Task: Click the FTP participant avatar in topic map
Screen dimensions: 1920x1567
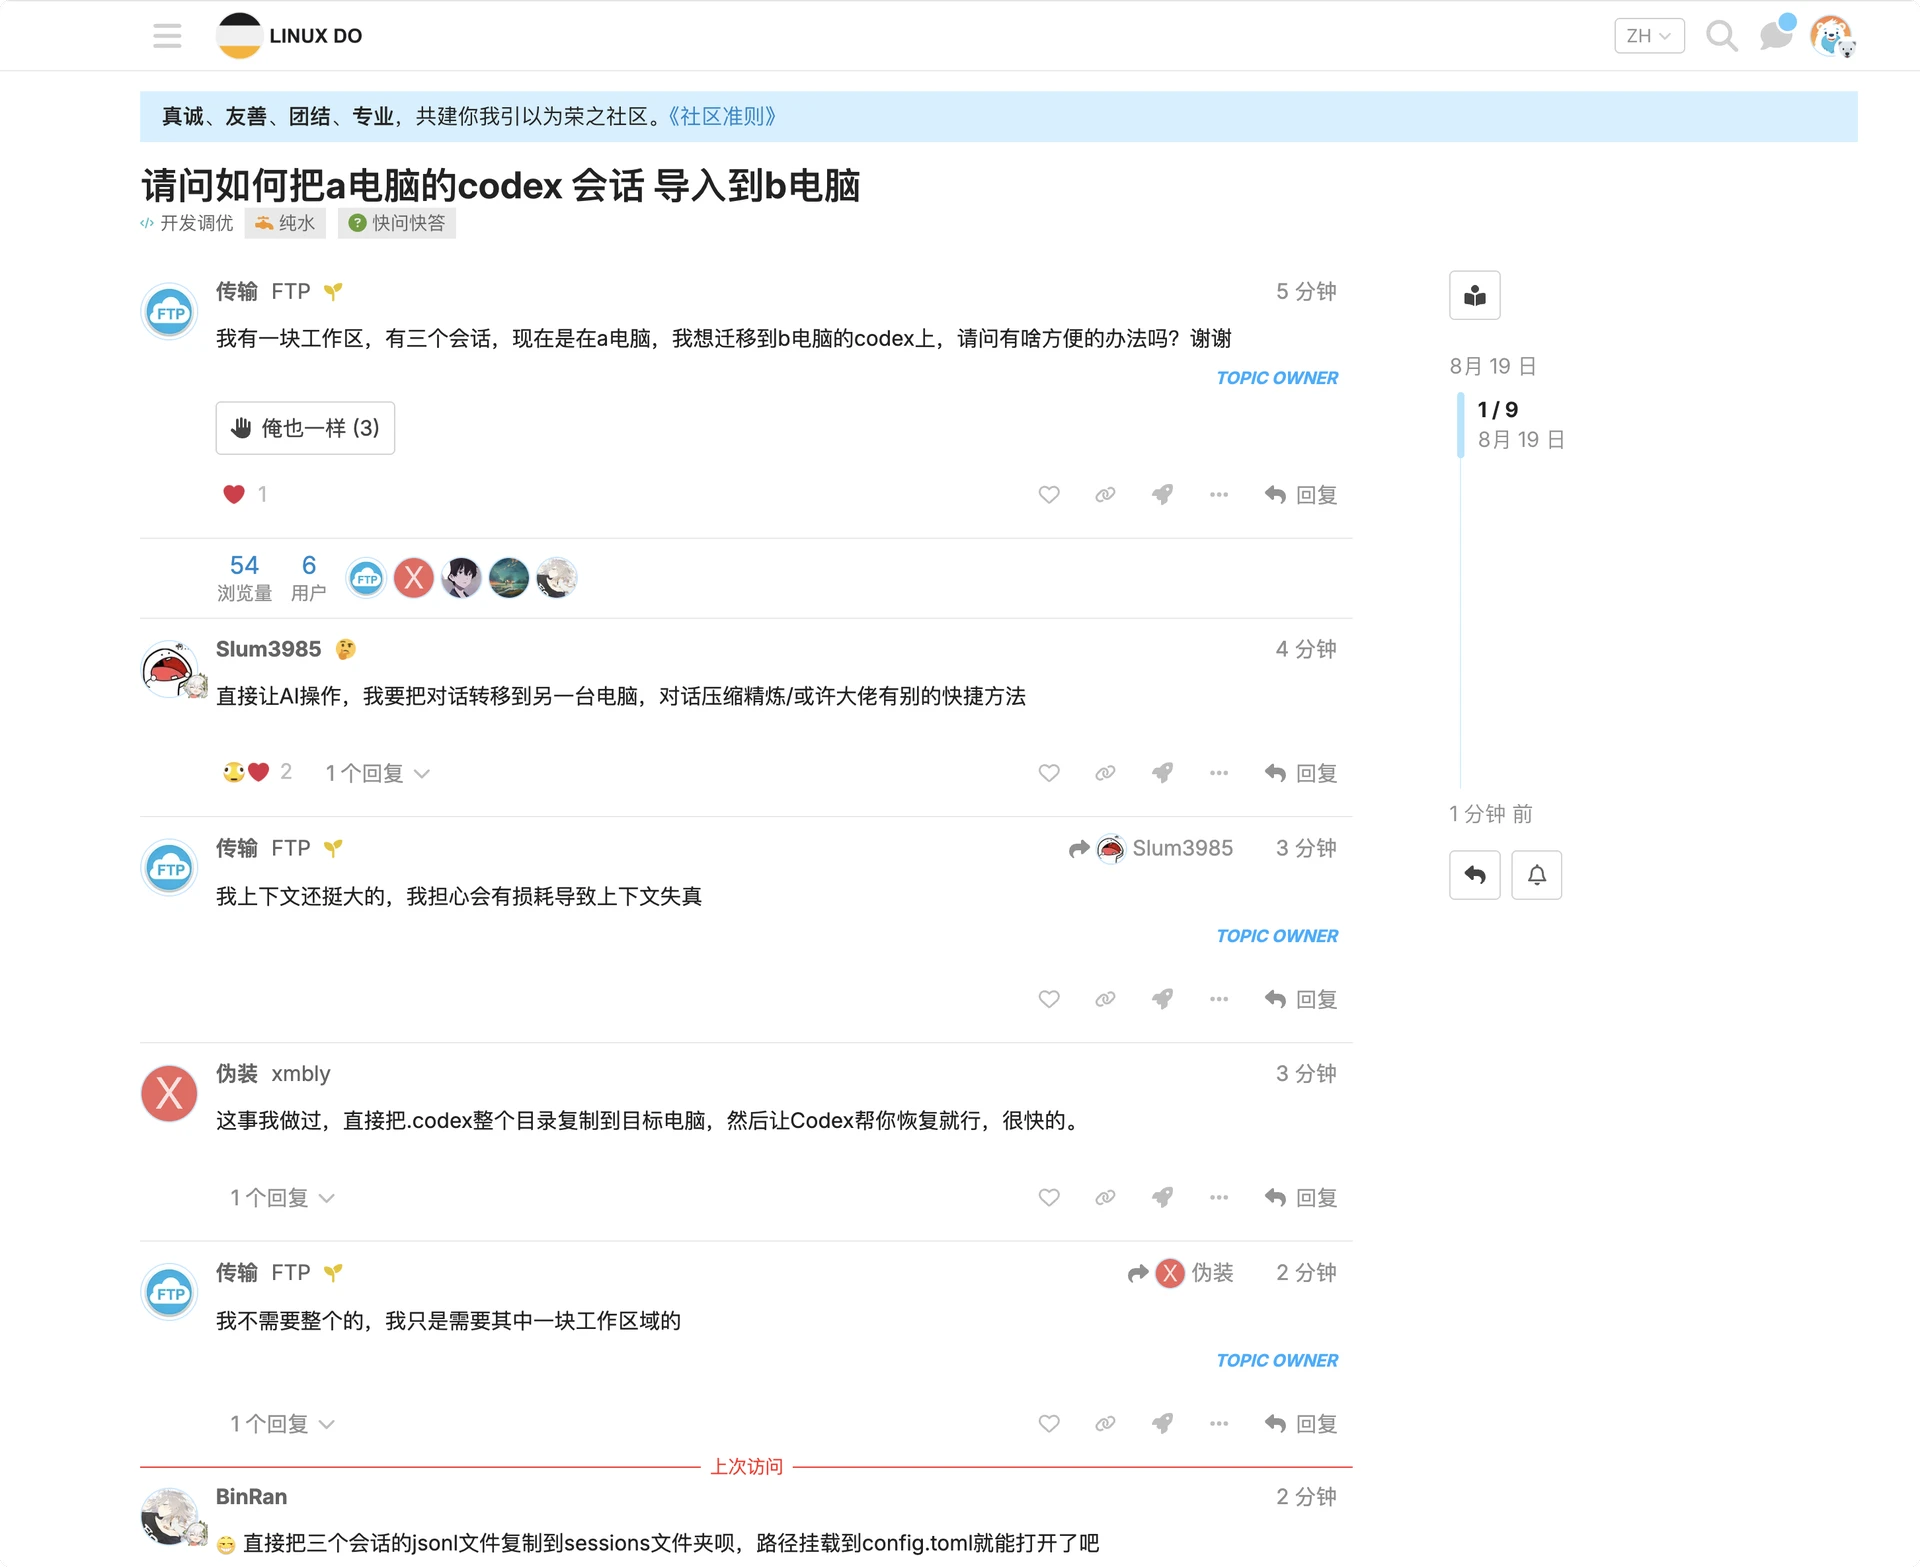Action: pos(367,578)
